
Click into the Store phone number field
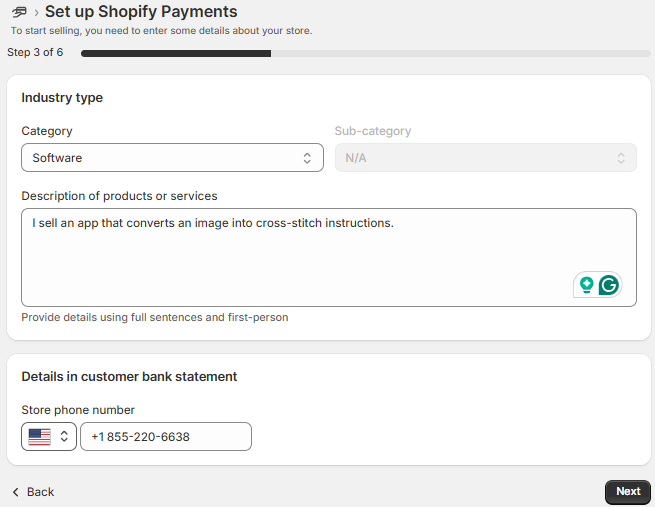(x=166, y=437)
